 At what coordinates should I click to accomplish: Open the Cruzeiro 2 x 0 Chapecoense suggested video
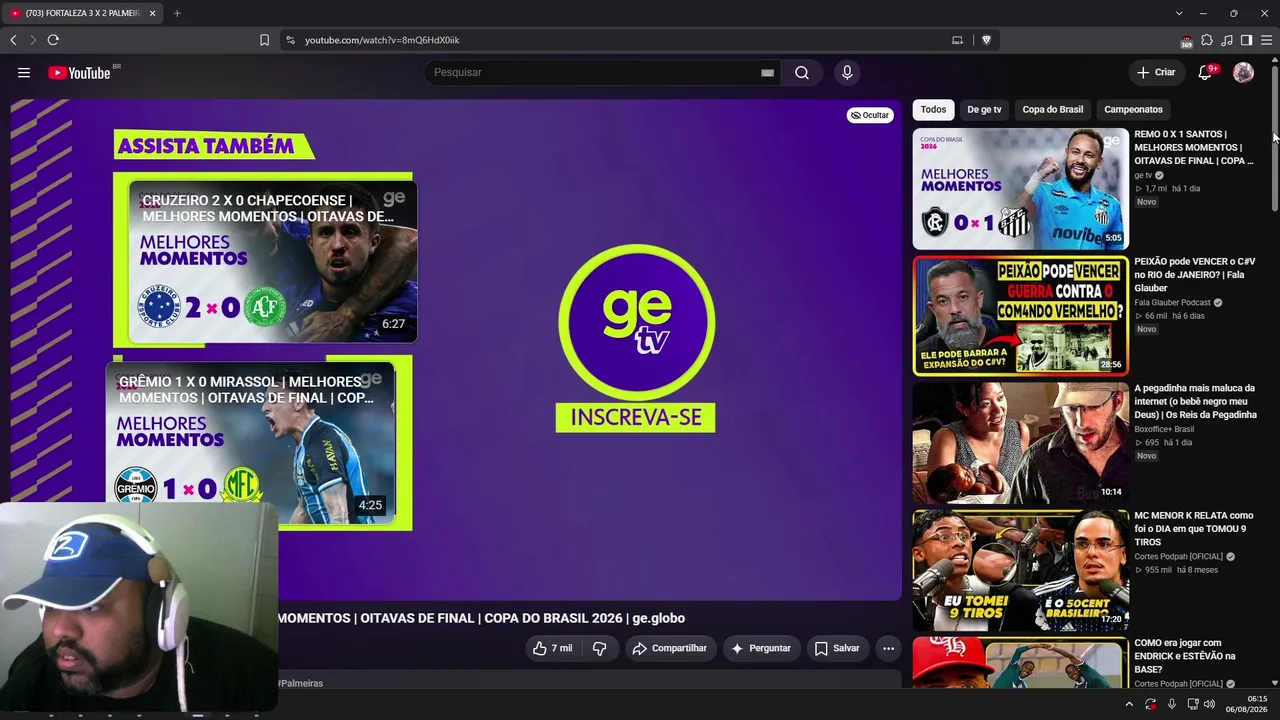(273, 261)
